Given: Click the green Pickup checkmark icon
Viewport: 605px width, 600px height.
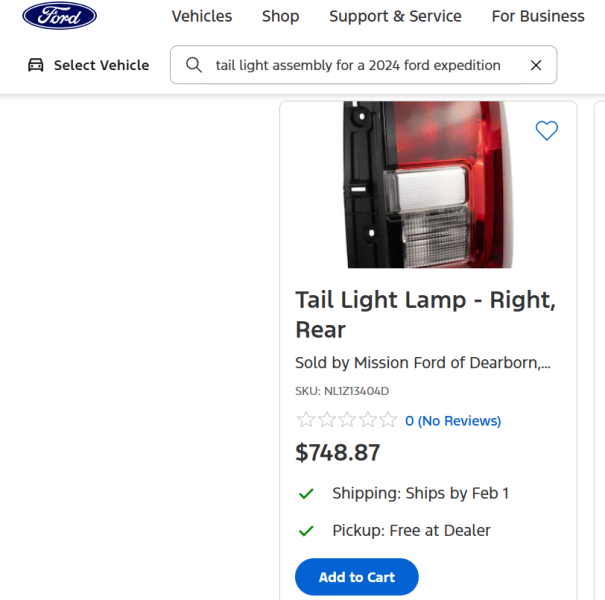Looking at the screenshot, I should tap(307, 531).
